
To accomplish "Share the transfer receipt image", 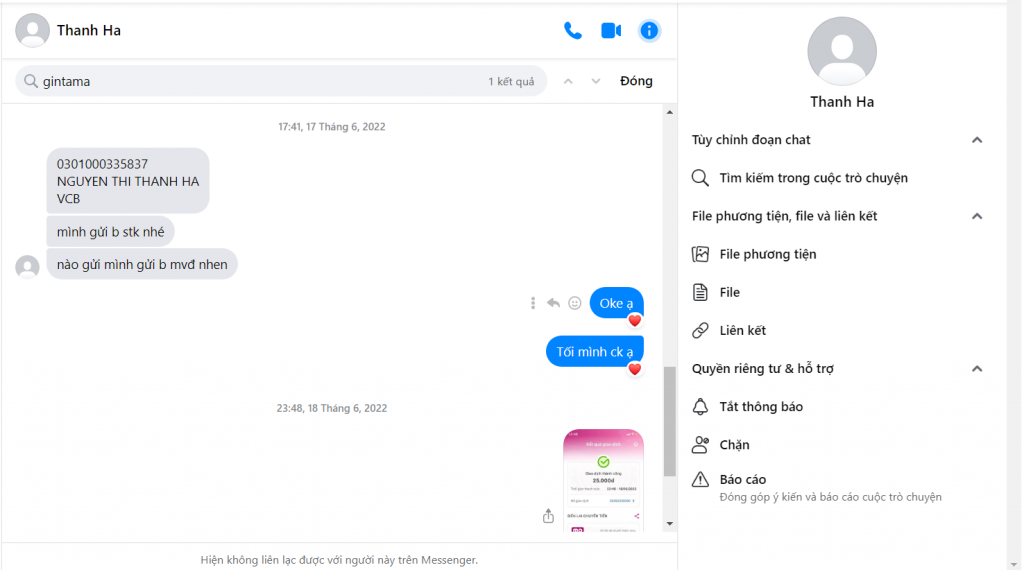I will [548, 516].
